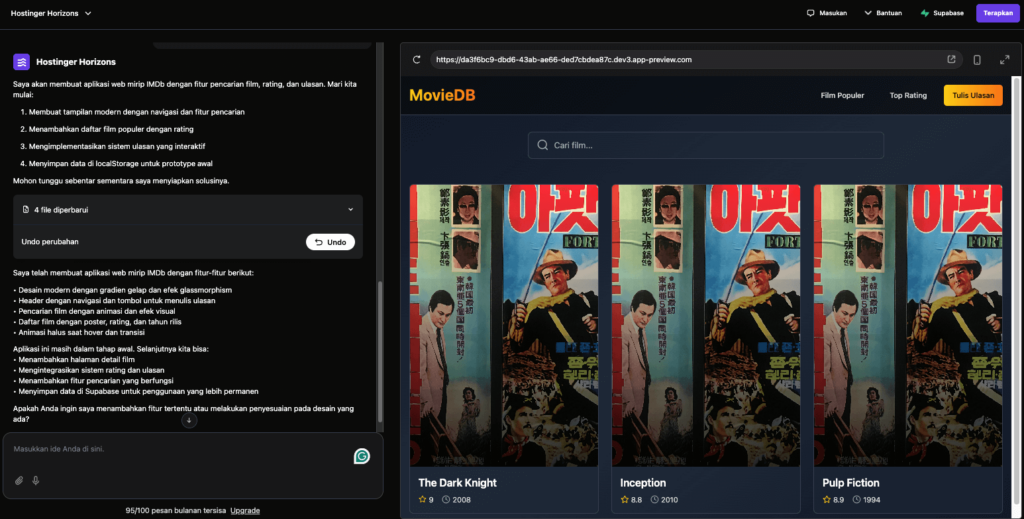
Task: Reload the preview with the refresh icon
Action: (417, 59)
